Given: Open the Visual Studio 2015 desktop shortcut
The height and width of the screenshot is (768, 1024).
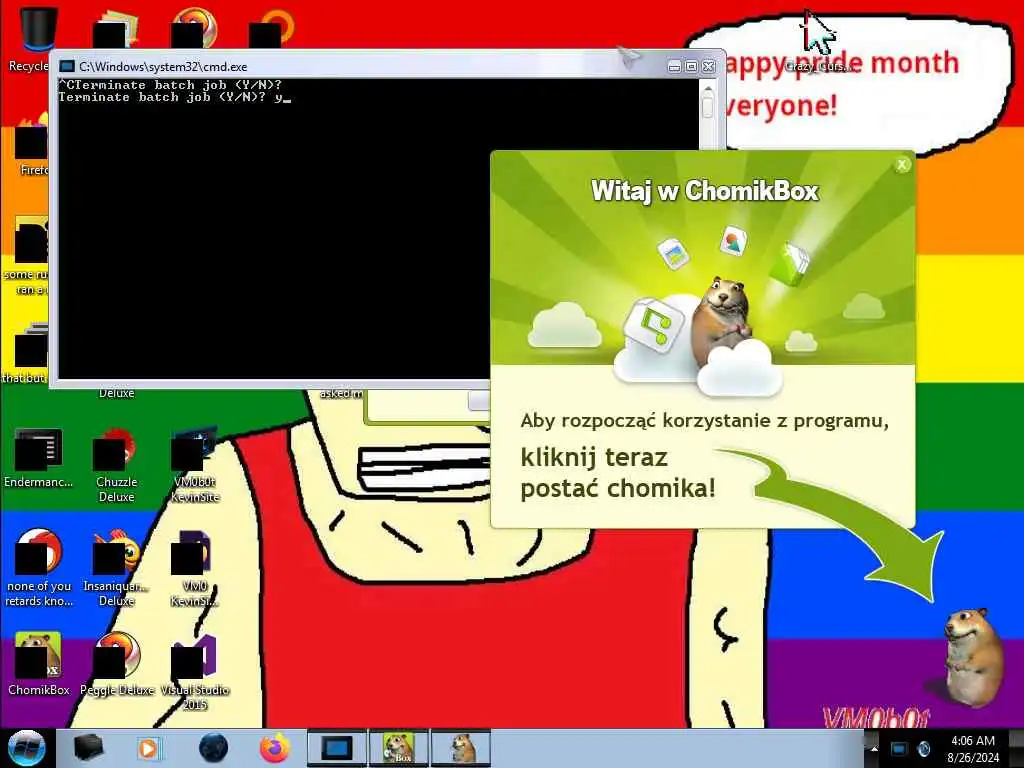Looking at the screenshot, I should [195, 671].
